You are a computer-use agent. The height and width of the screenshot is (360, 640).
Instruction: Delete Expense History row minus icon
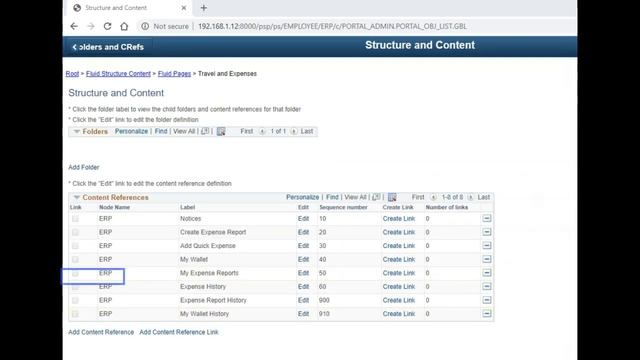(x=487, y=286)
